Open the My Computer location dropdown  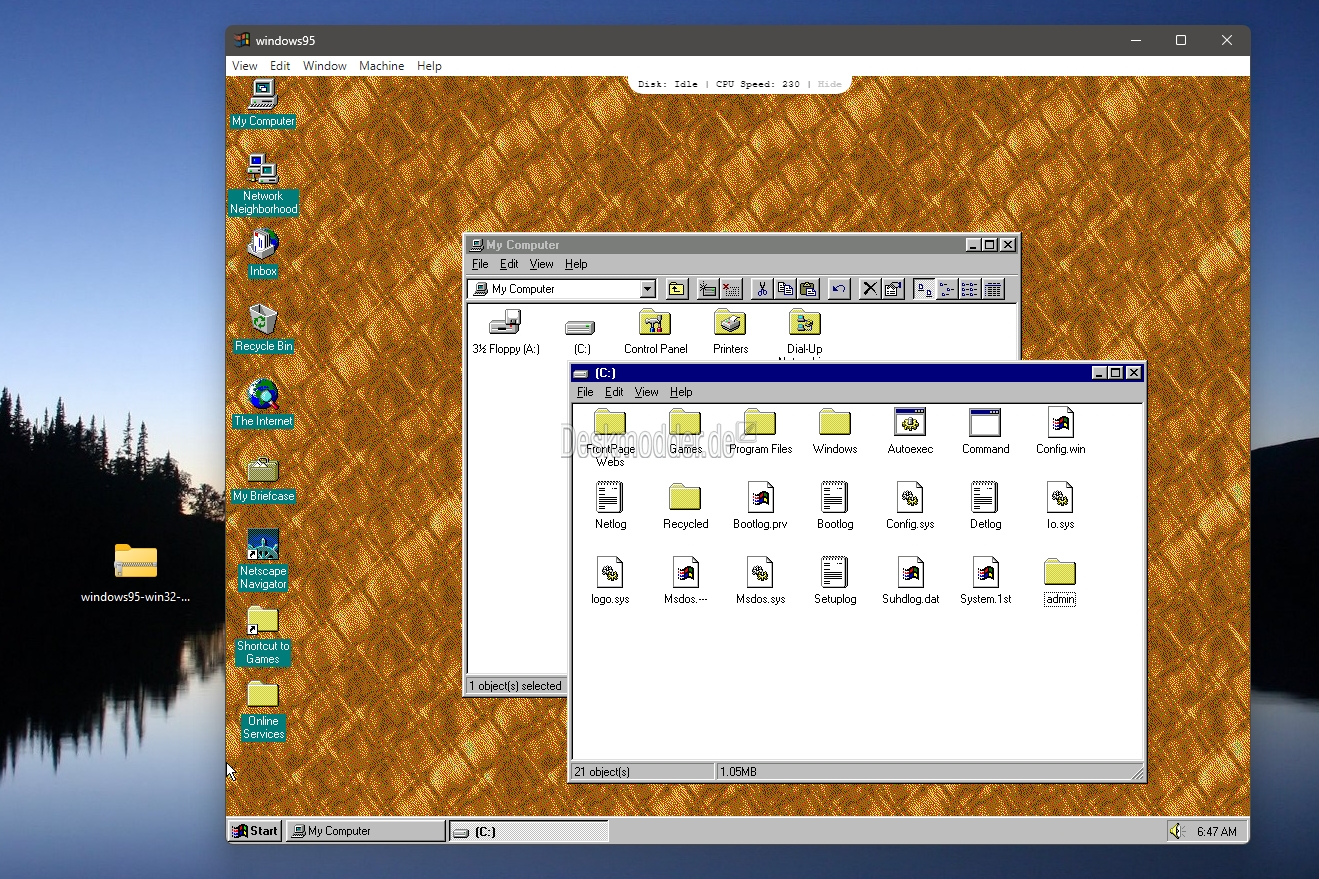coord(647,289)
